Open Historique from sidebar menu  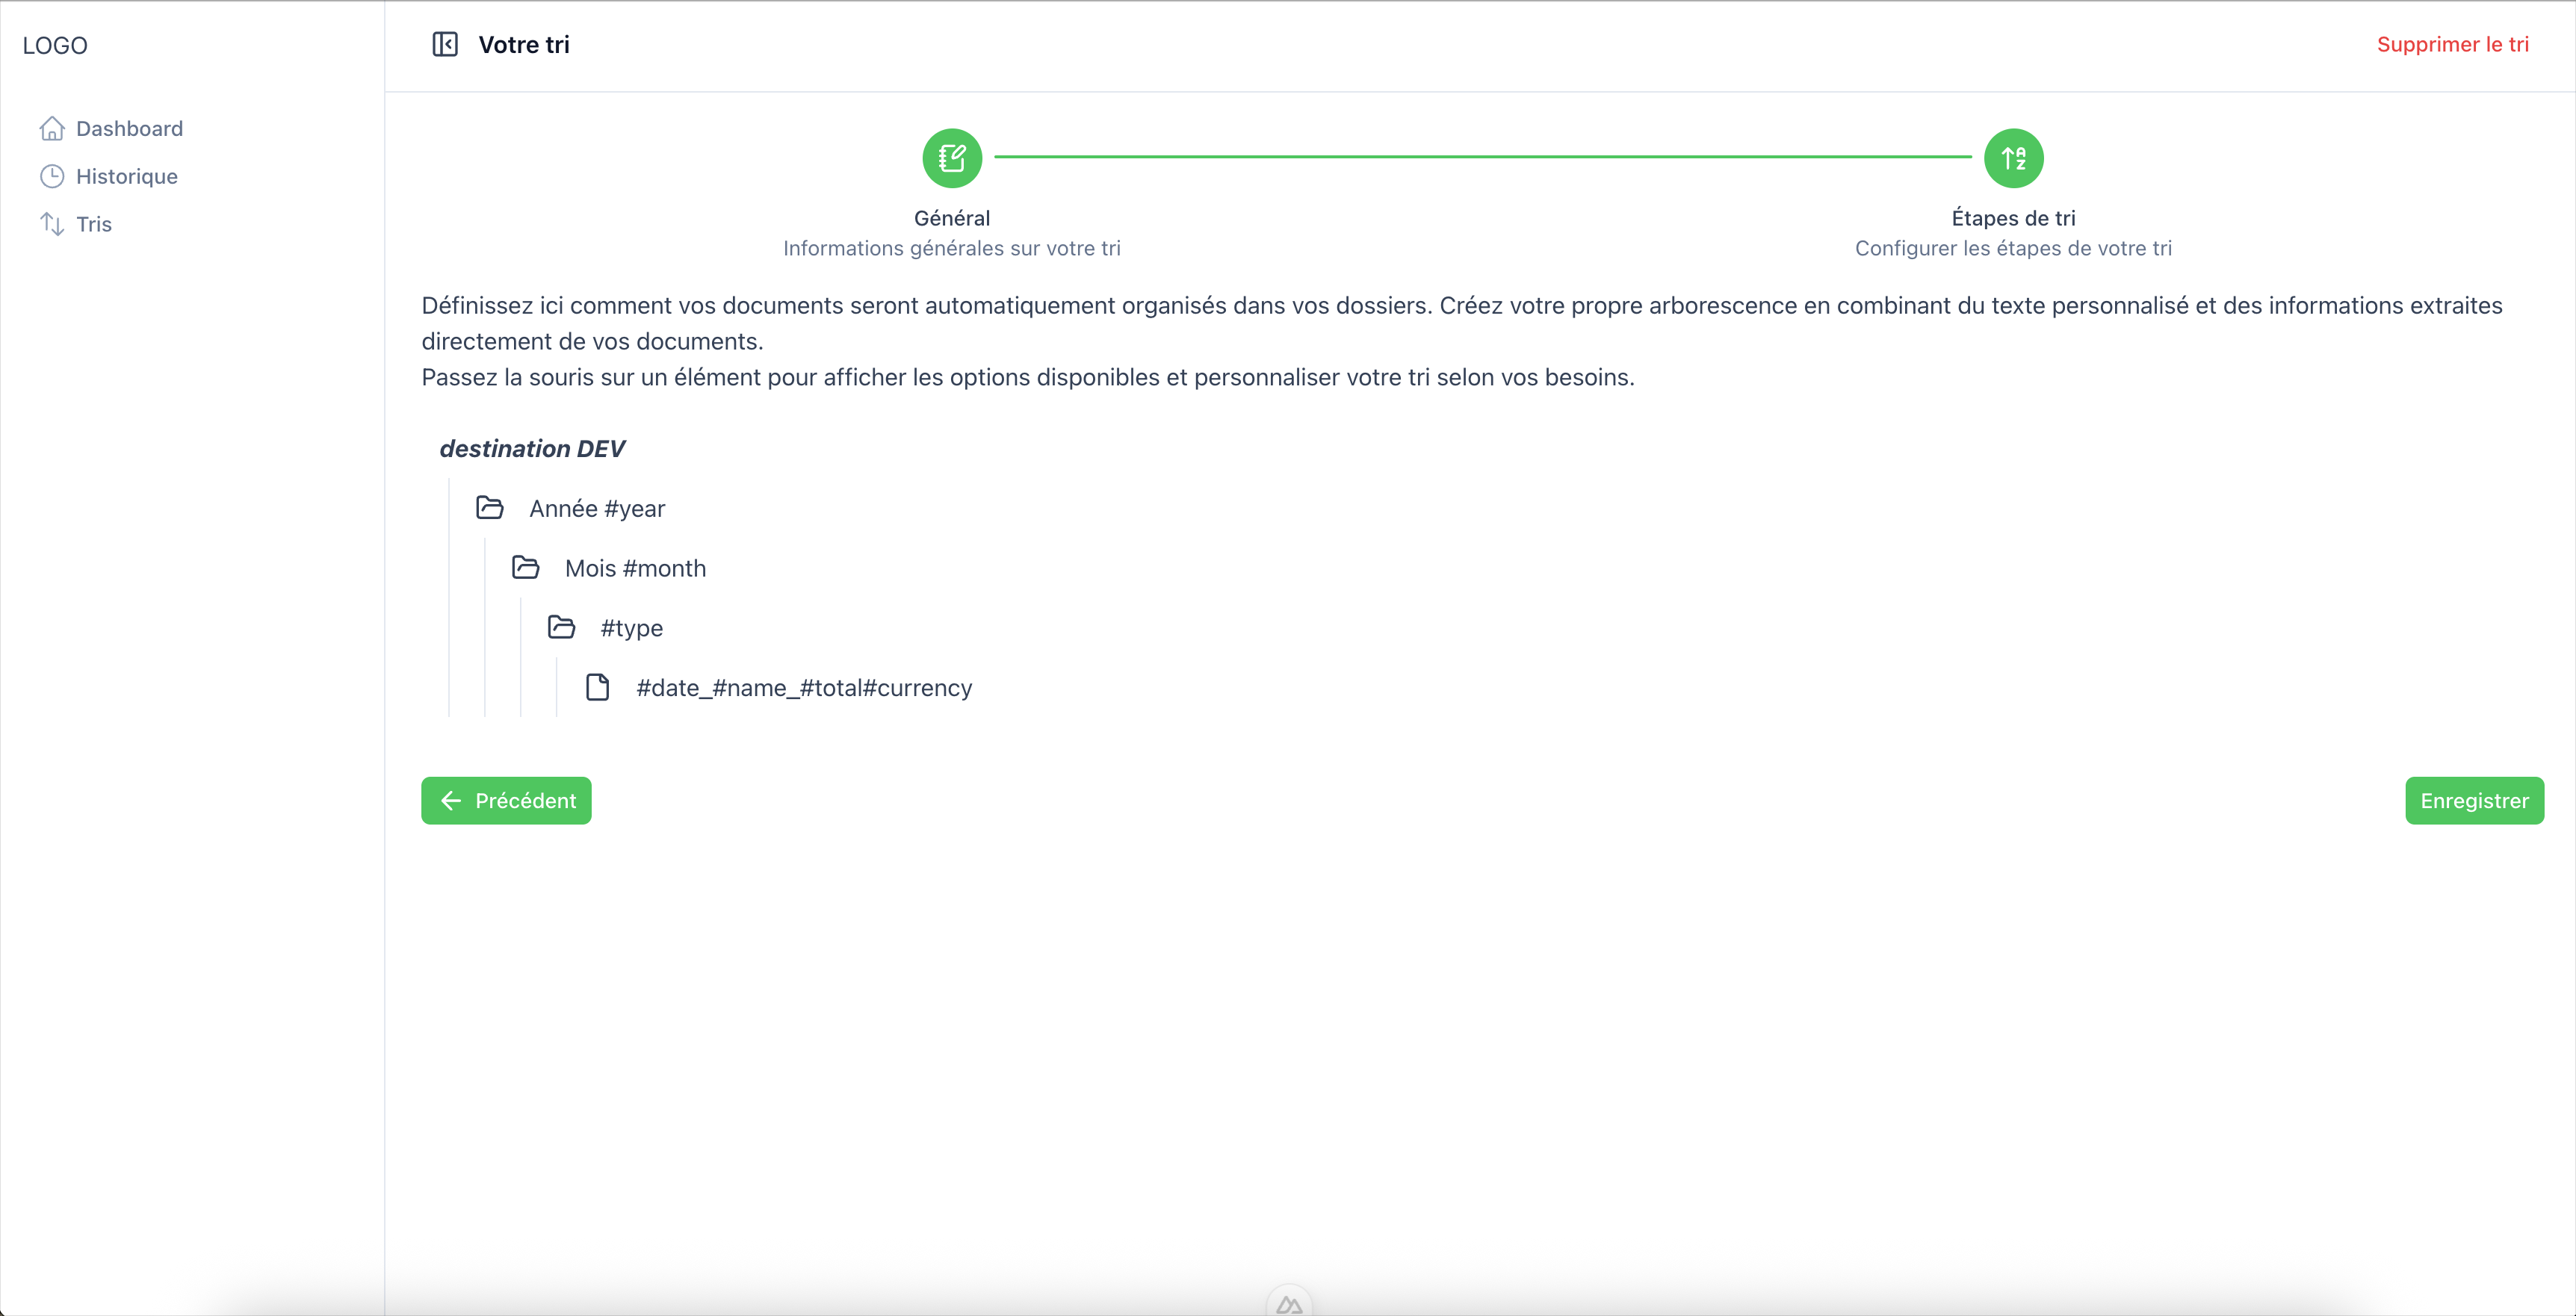pos(127,176)
